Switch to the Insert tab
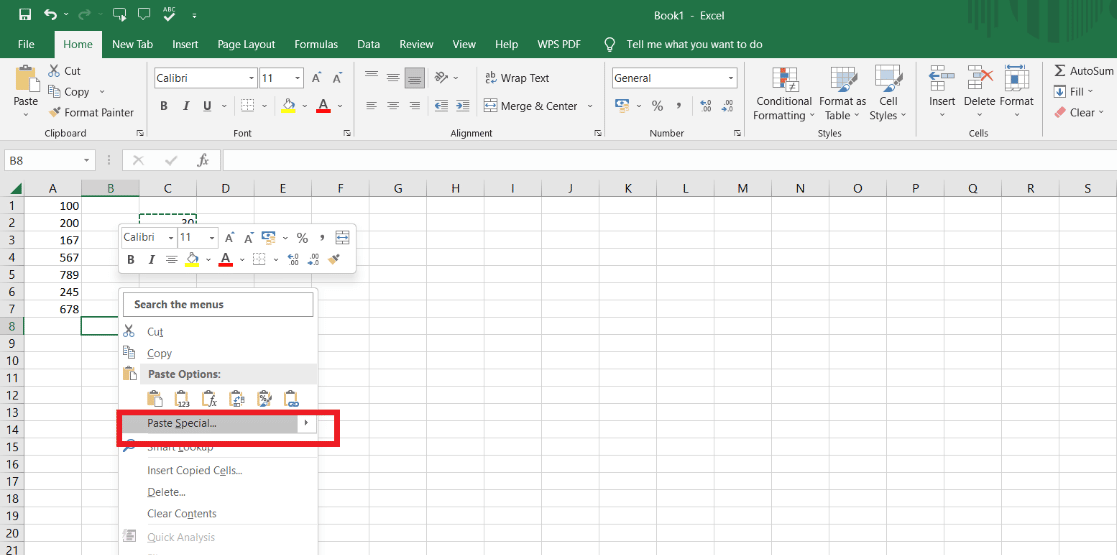This screenshot has height=555, width=1117. [185, 44]
